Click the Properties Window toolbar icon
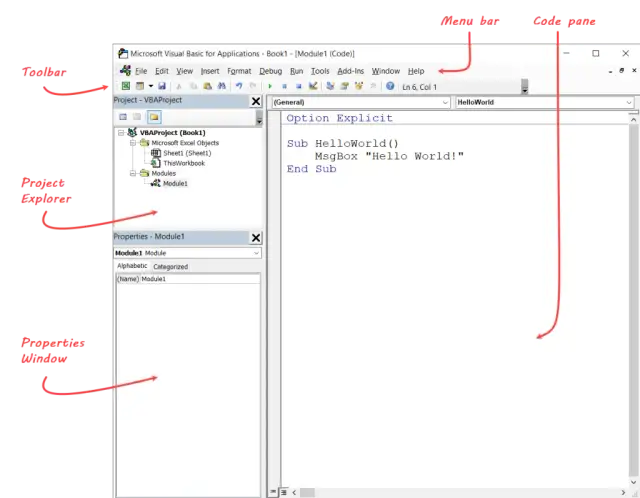 [344, 86]
